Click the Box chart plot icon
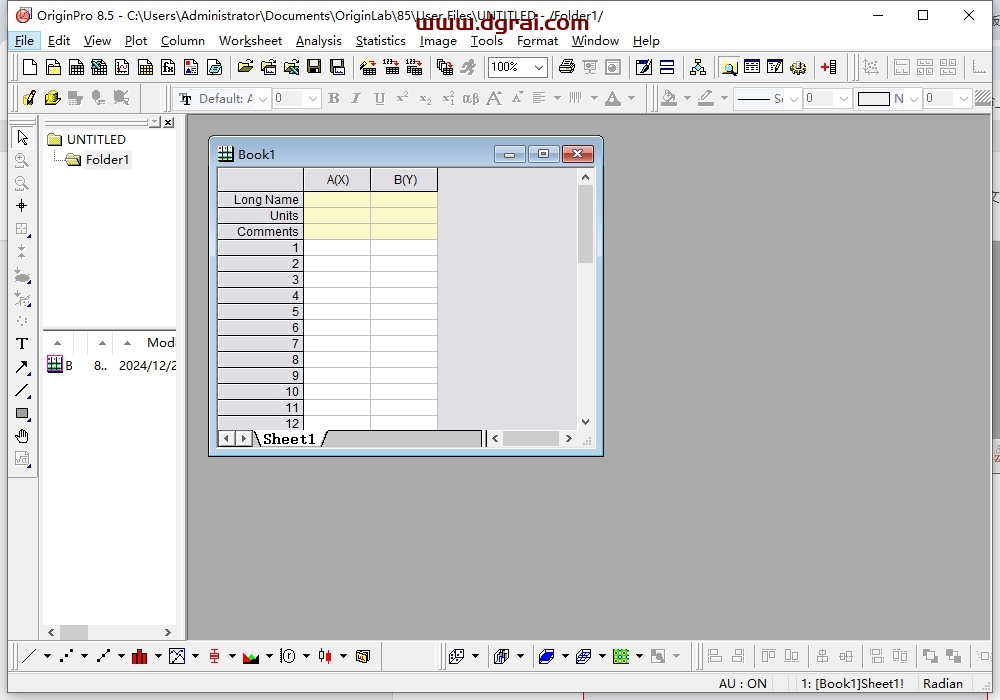This screenshot has width=1000, height=700. pyautogui.click(x=214, y=656)
